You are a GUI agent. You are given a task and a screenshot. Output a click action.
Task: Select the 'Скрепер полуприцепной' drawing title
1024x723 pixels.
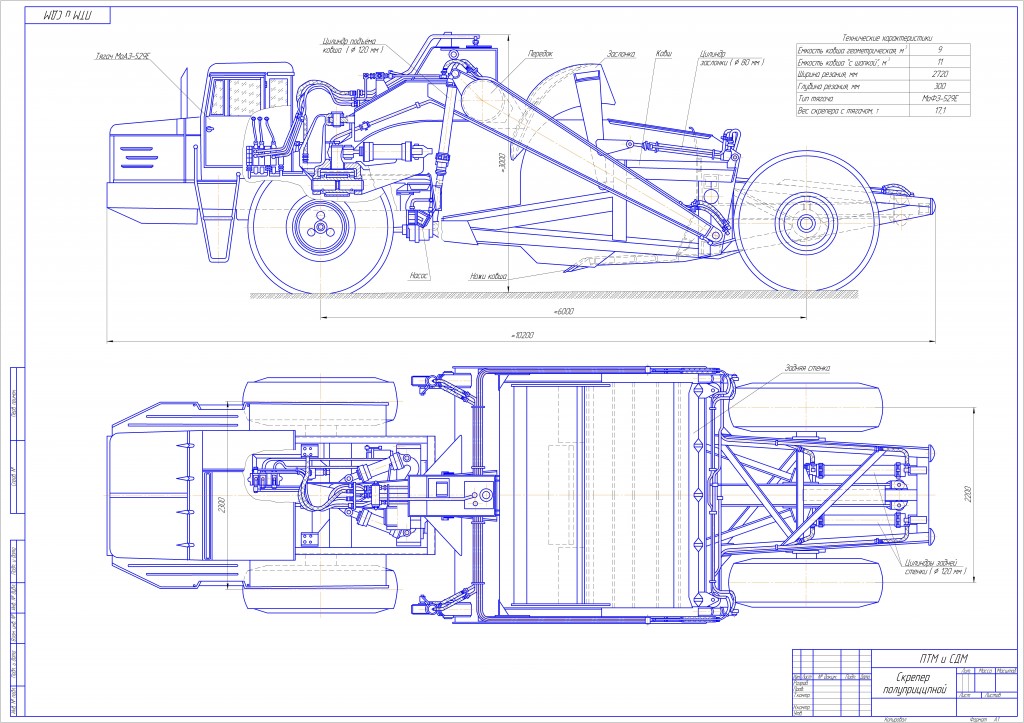[914, 683]
